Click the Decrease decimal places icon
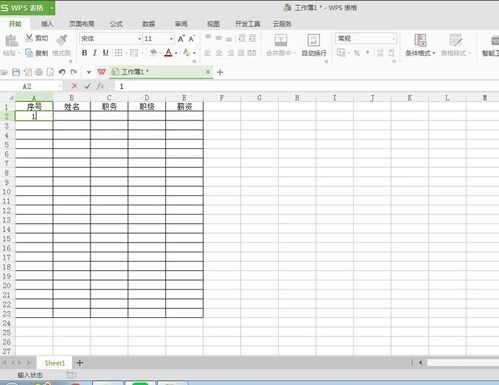 391,53
